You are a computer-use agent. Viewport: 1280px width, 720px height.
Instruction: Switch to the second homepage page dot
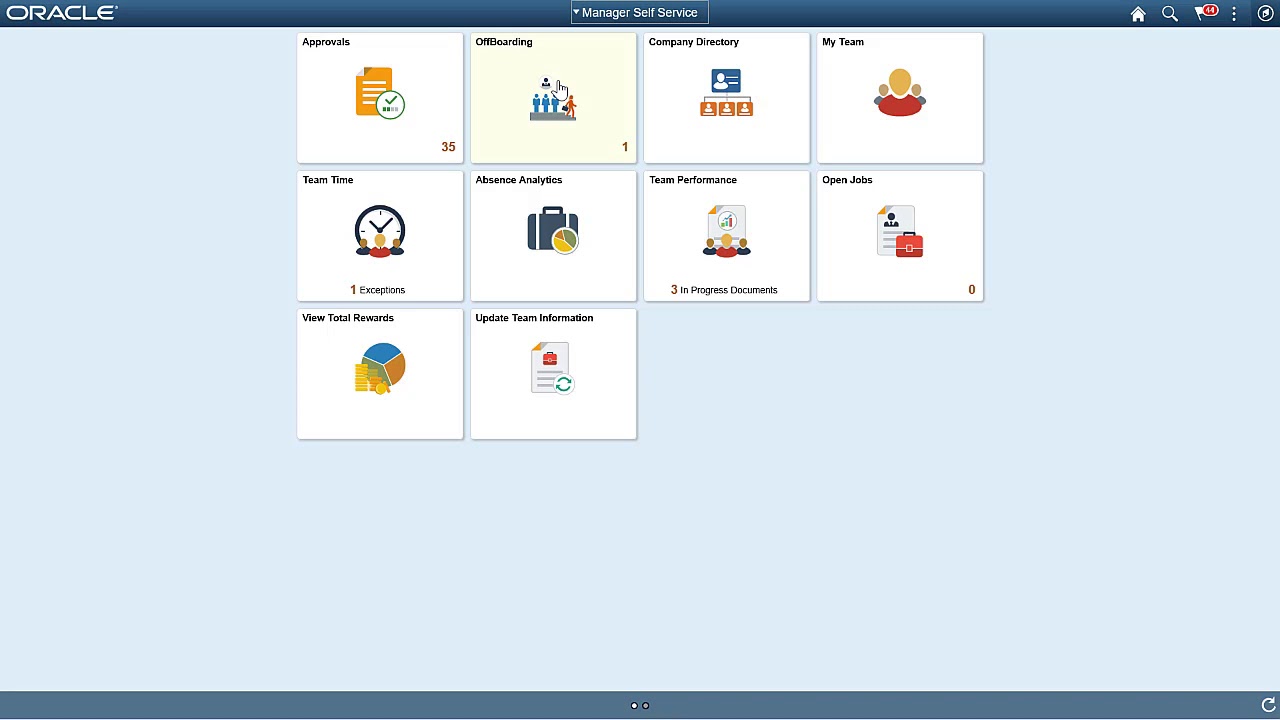click(646, 706)
